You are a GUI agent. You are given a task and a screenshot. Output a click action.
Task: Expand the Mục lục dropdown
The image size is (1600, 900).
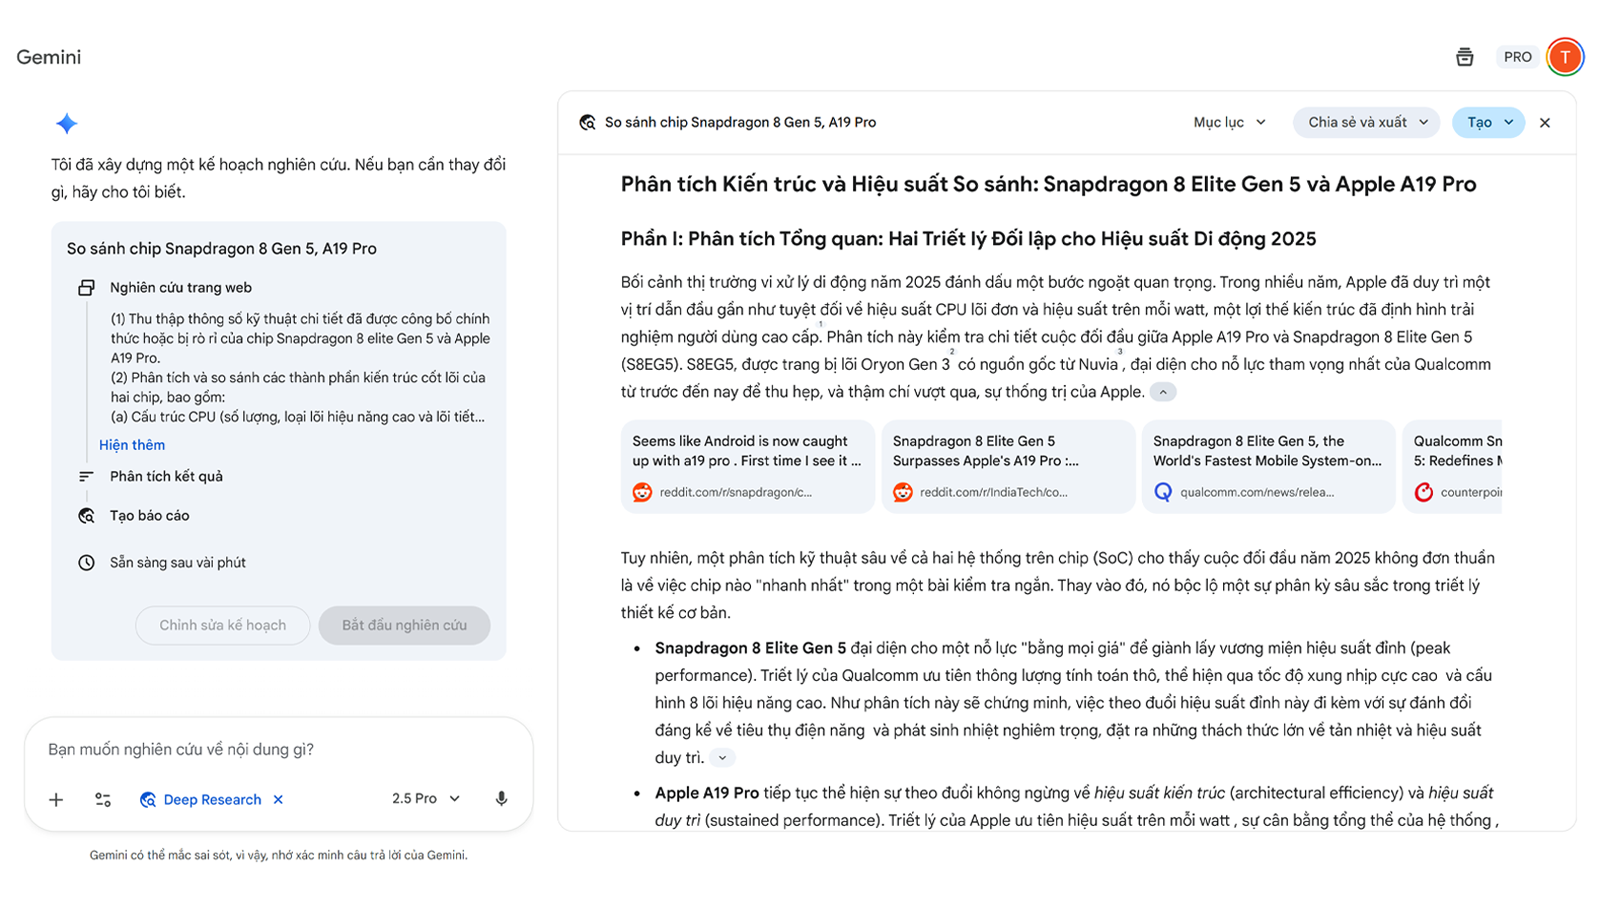pyautogui.click(x=1229, y=123)
